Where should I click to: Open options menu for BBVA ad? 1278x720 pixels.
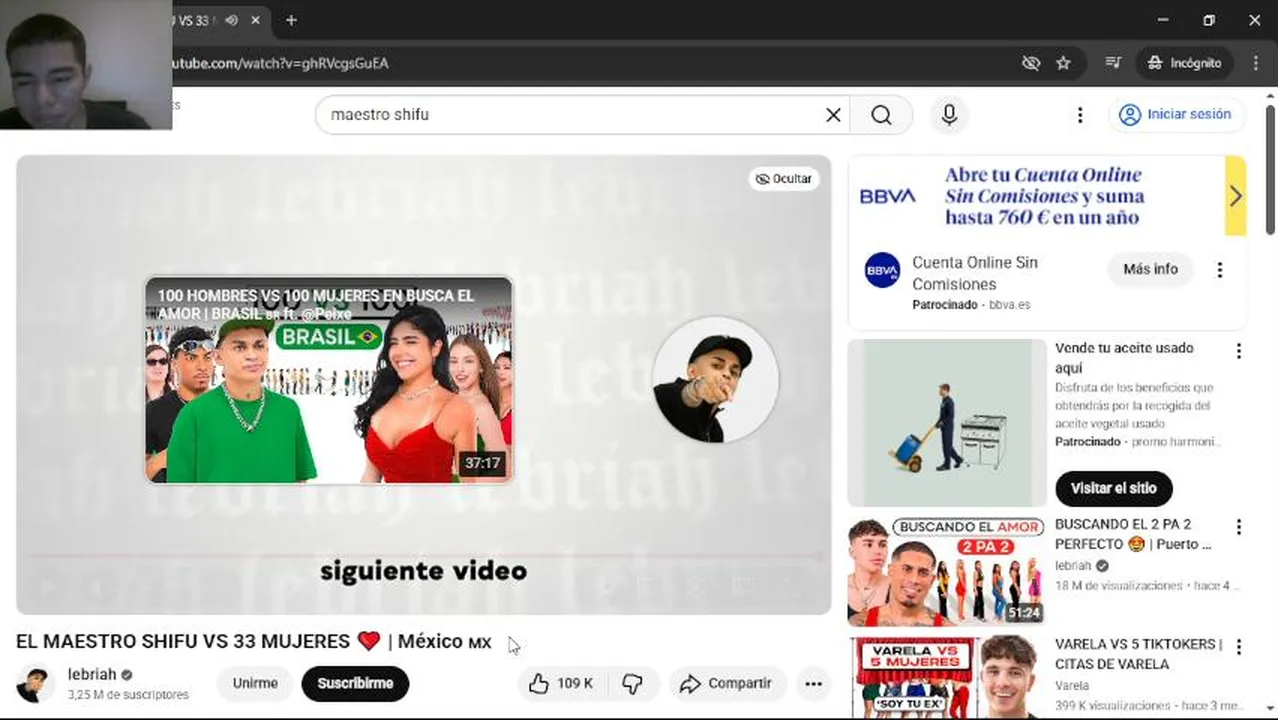tap(1219, 270)
